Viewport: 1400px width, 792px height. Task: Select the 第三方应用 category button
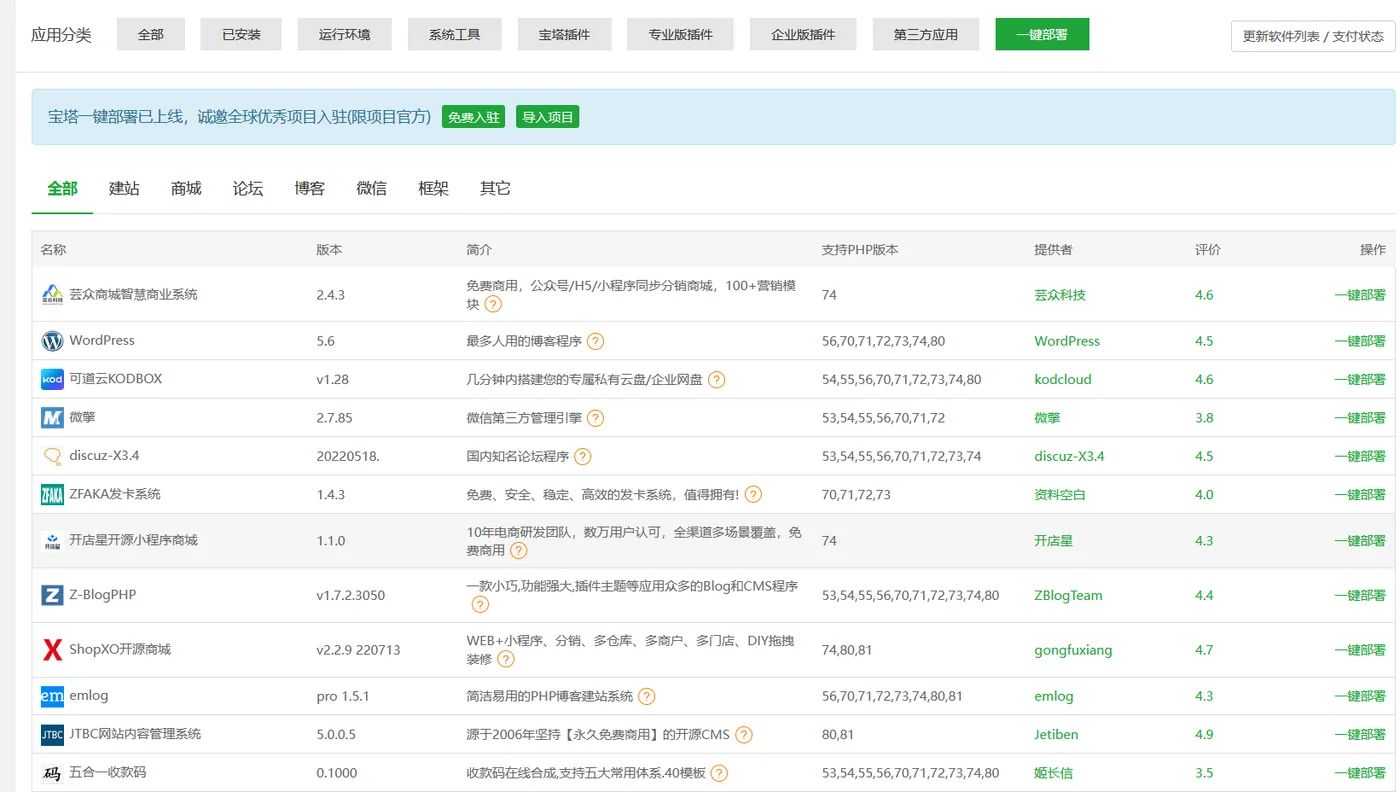pos(926,34)
